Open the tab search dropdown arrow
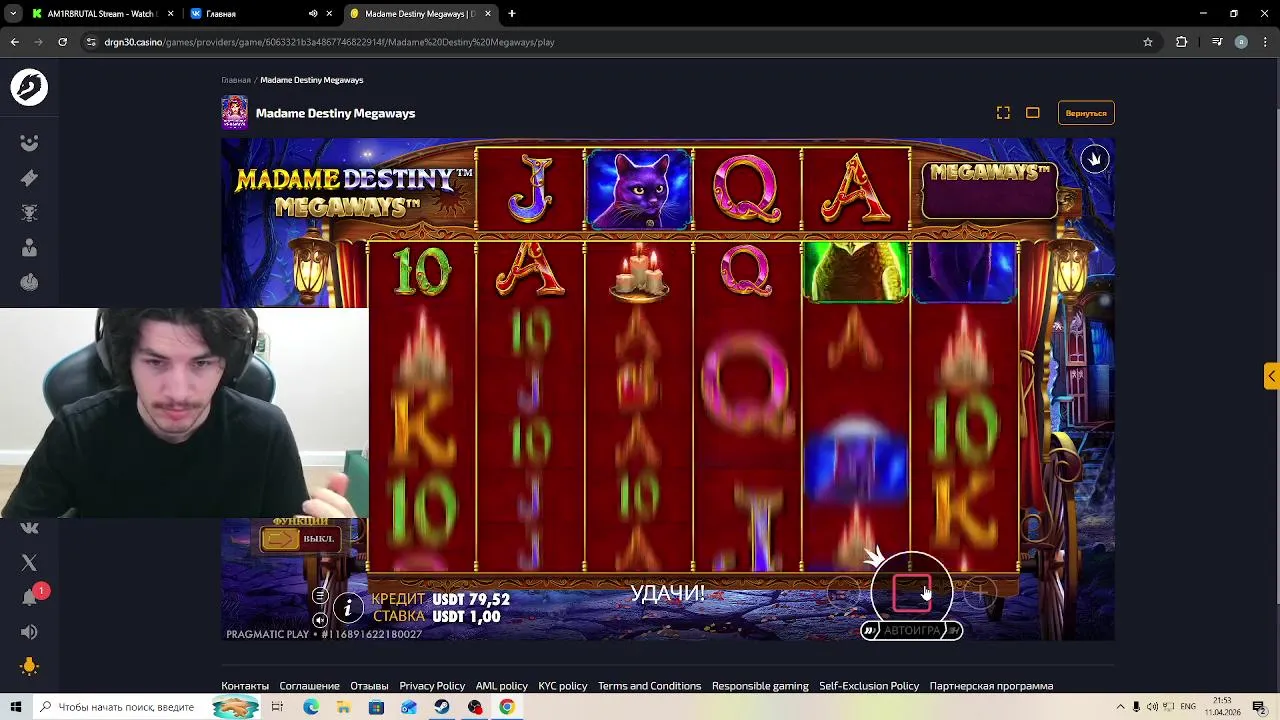The image size is (1280, 720). point(13,14)
